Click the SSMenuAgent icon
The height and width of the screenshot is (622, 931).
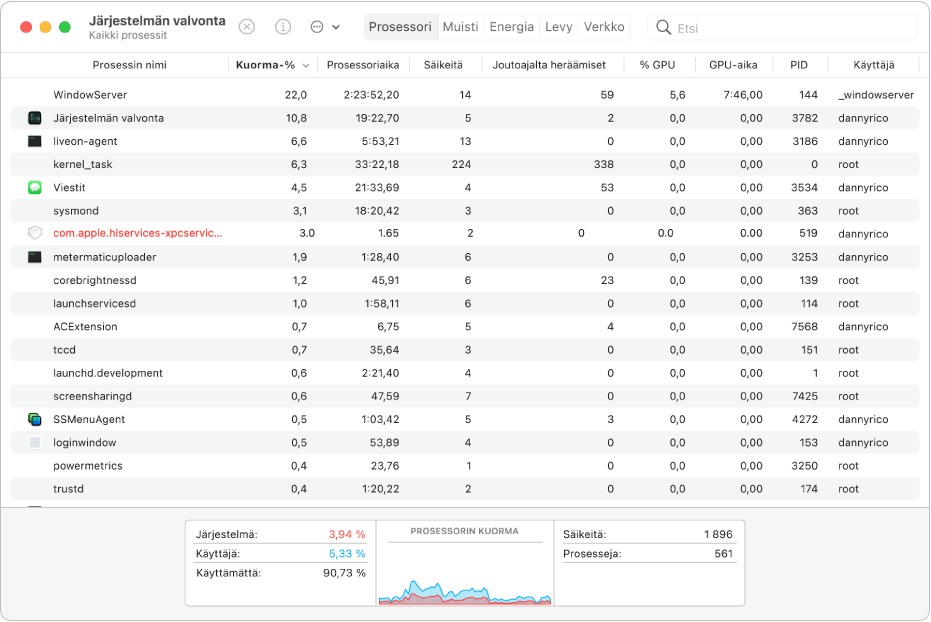[35, 419]
